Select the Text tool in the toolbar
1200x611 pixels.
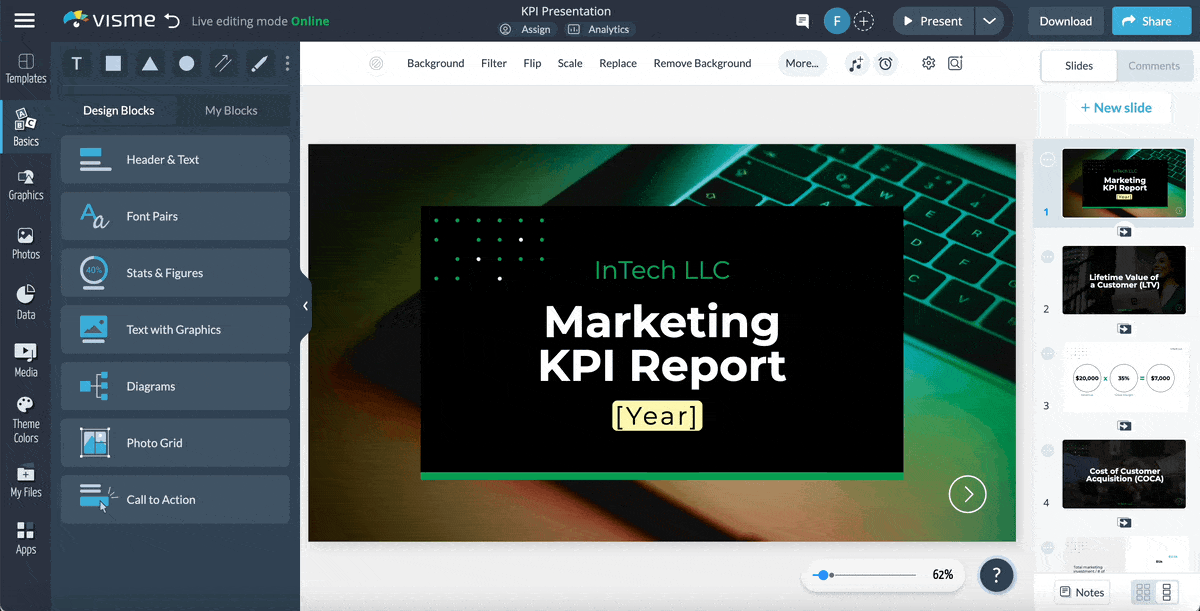pos(76,63)
